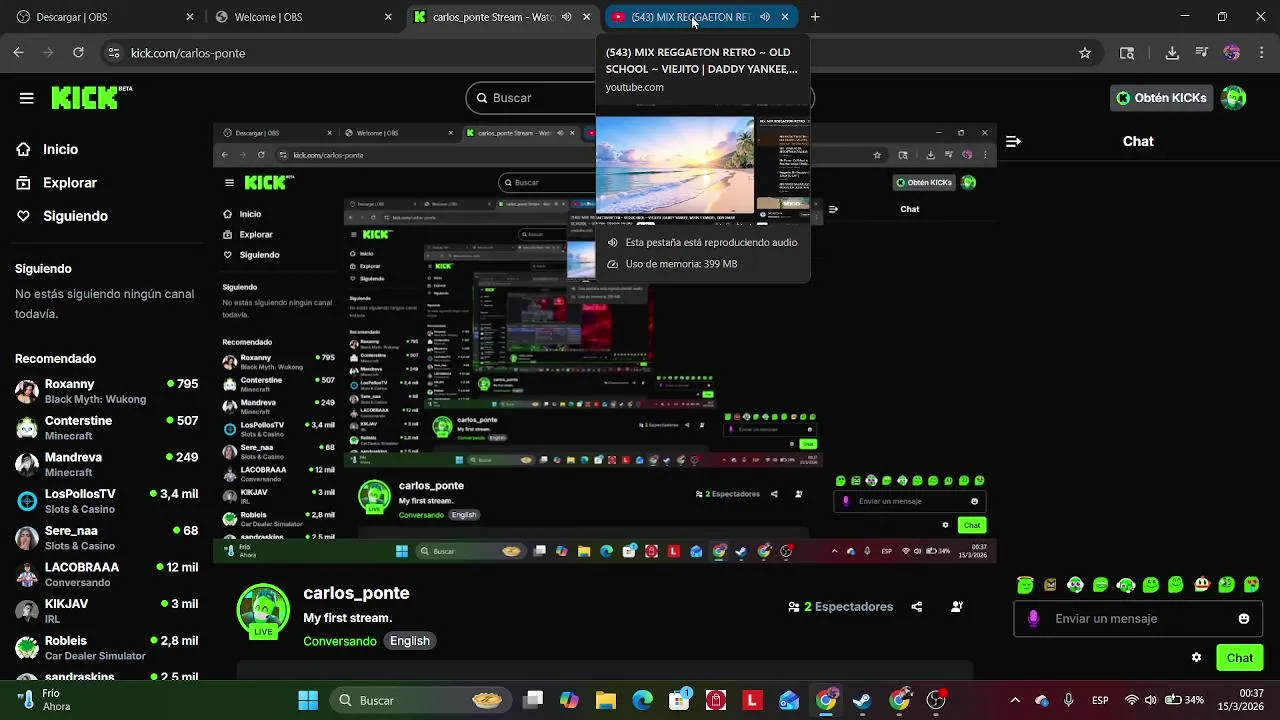Open recommended channel Roxanny

click(106, 391)
